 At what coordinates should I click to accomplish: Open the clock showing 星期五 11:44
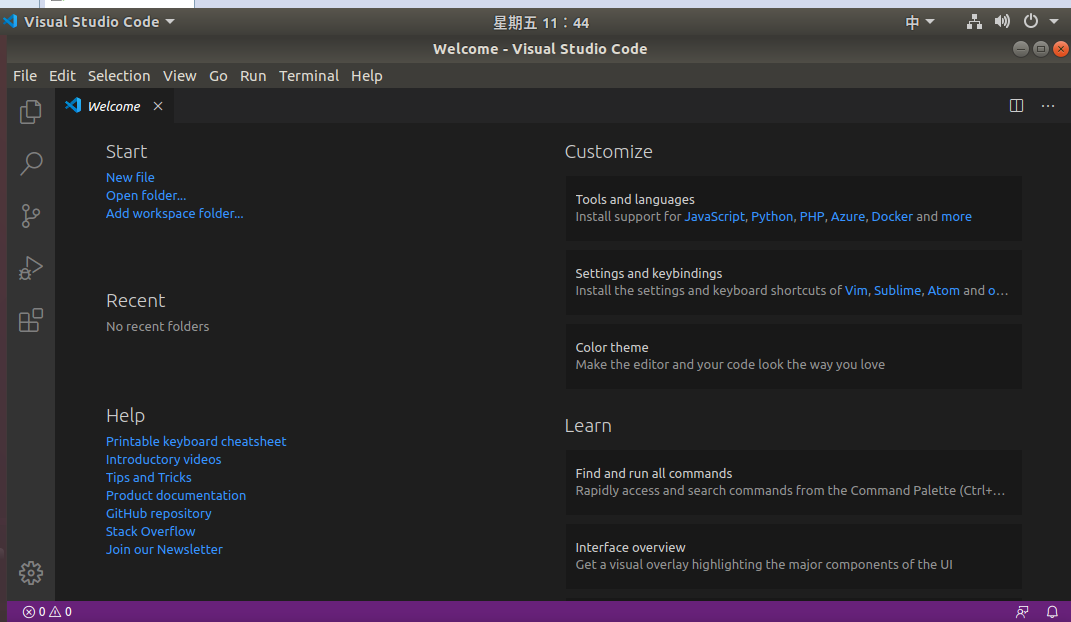click(x=541, y=23)
